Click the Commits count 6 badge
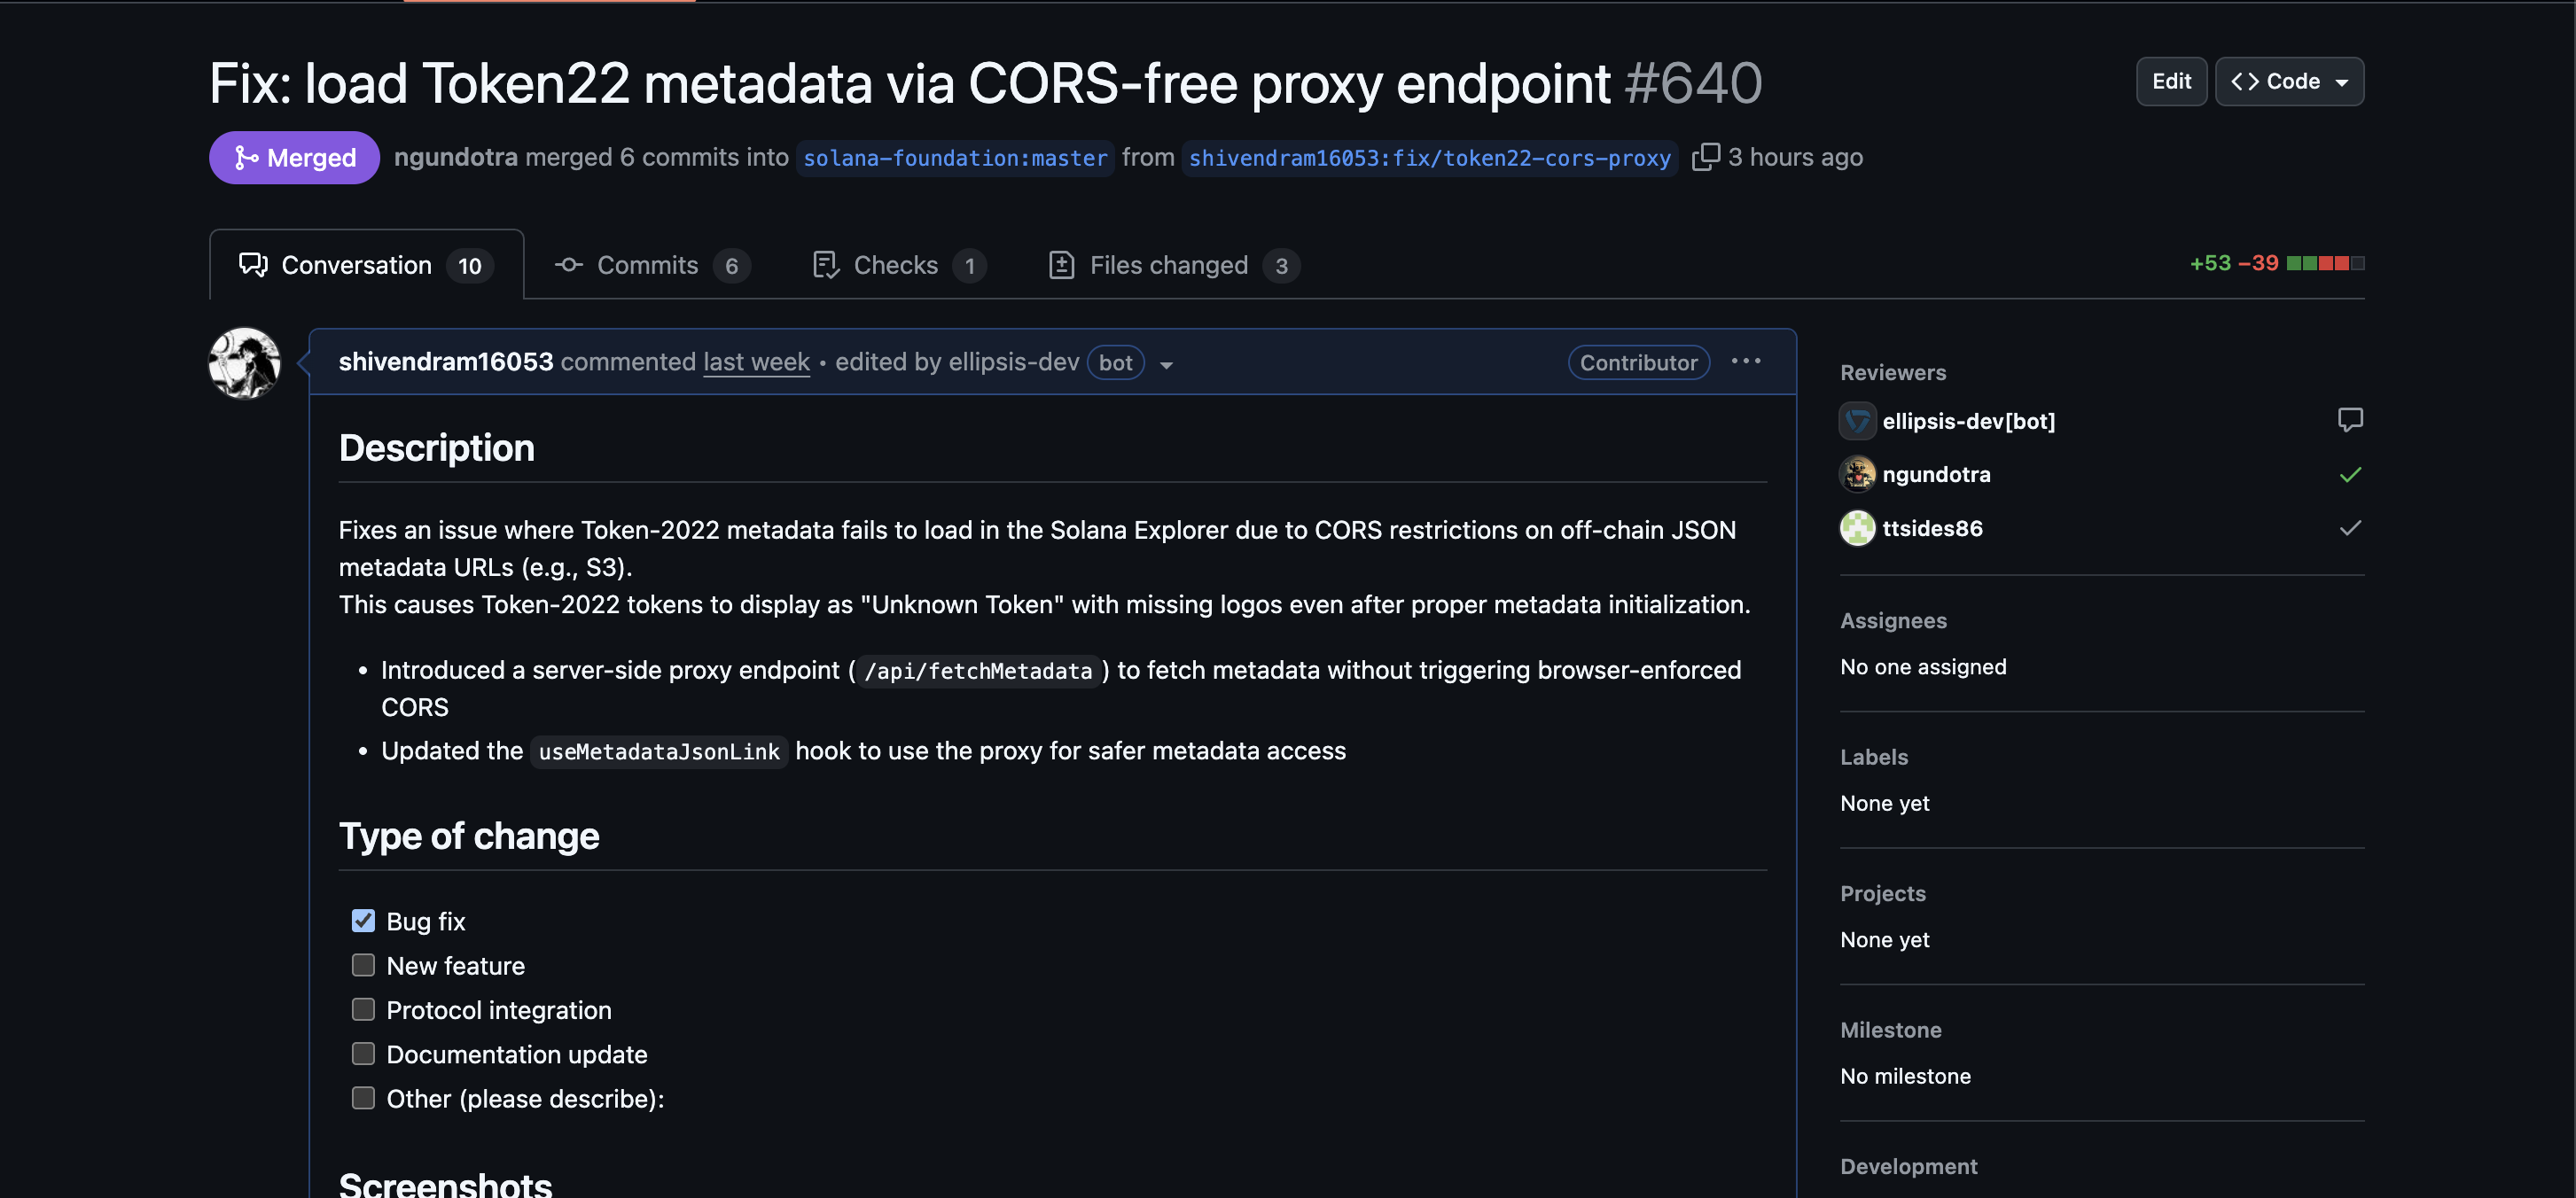This screenshot has width=2576, height=1198. coord(731,266)
